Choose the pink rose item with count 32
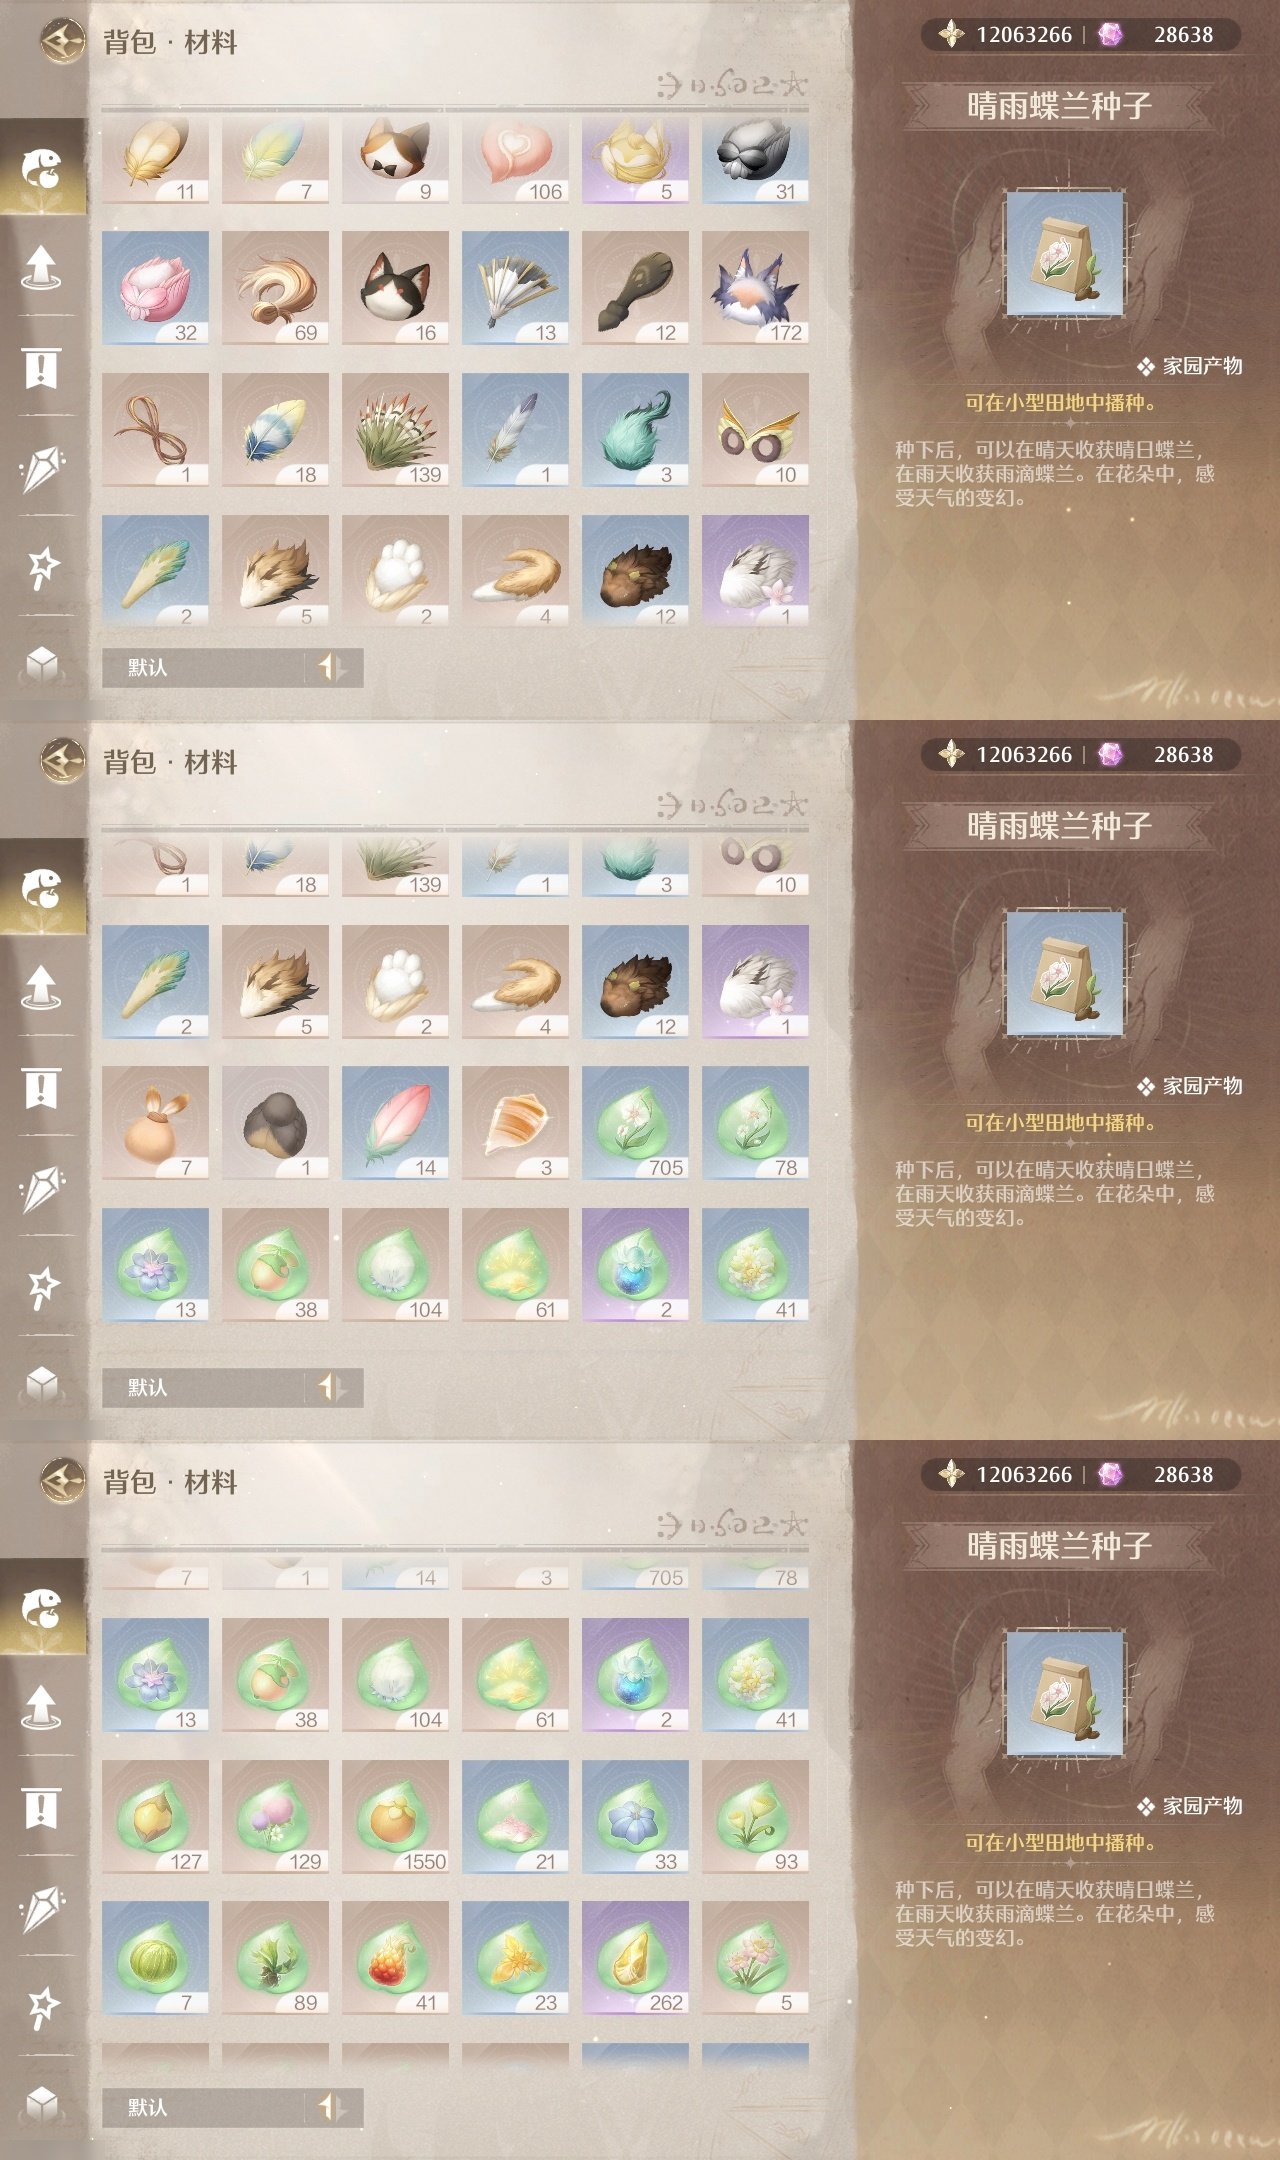This screenshot has height=2160, width=1280. (155, 288)
